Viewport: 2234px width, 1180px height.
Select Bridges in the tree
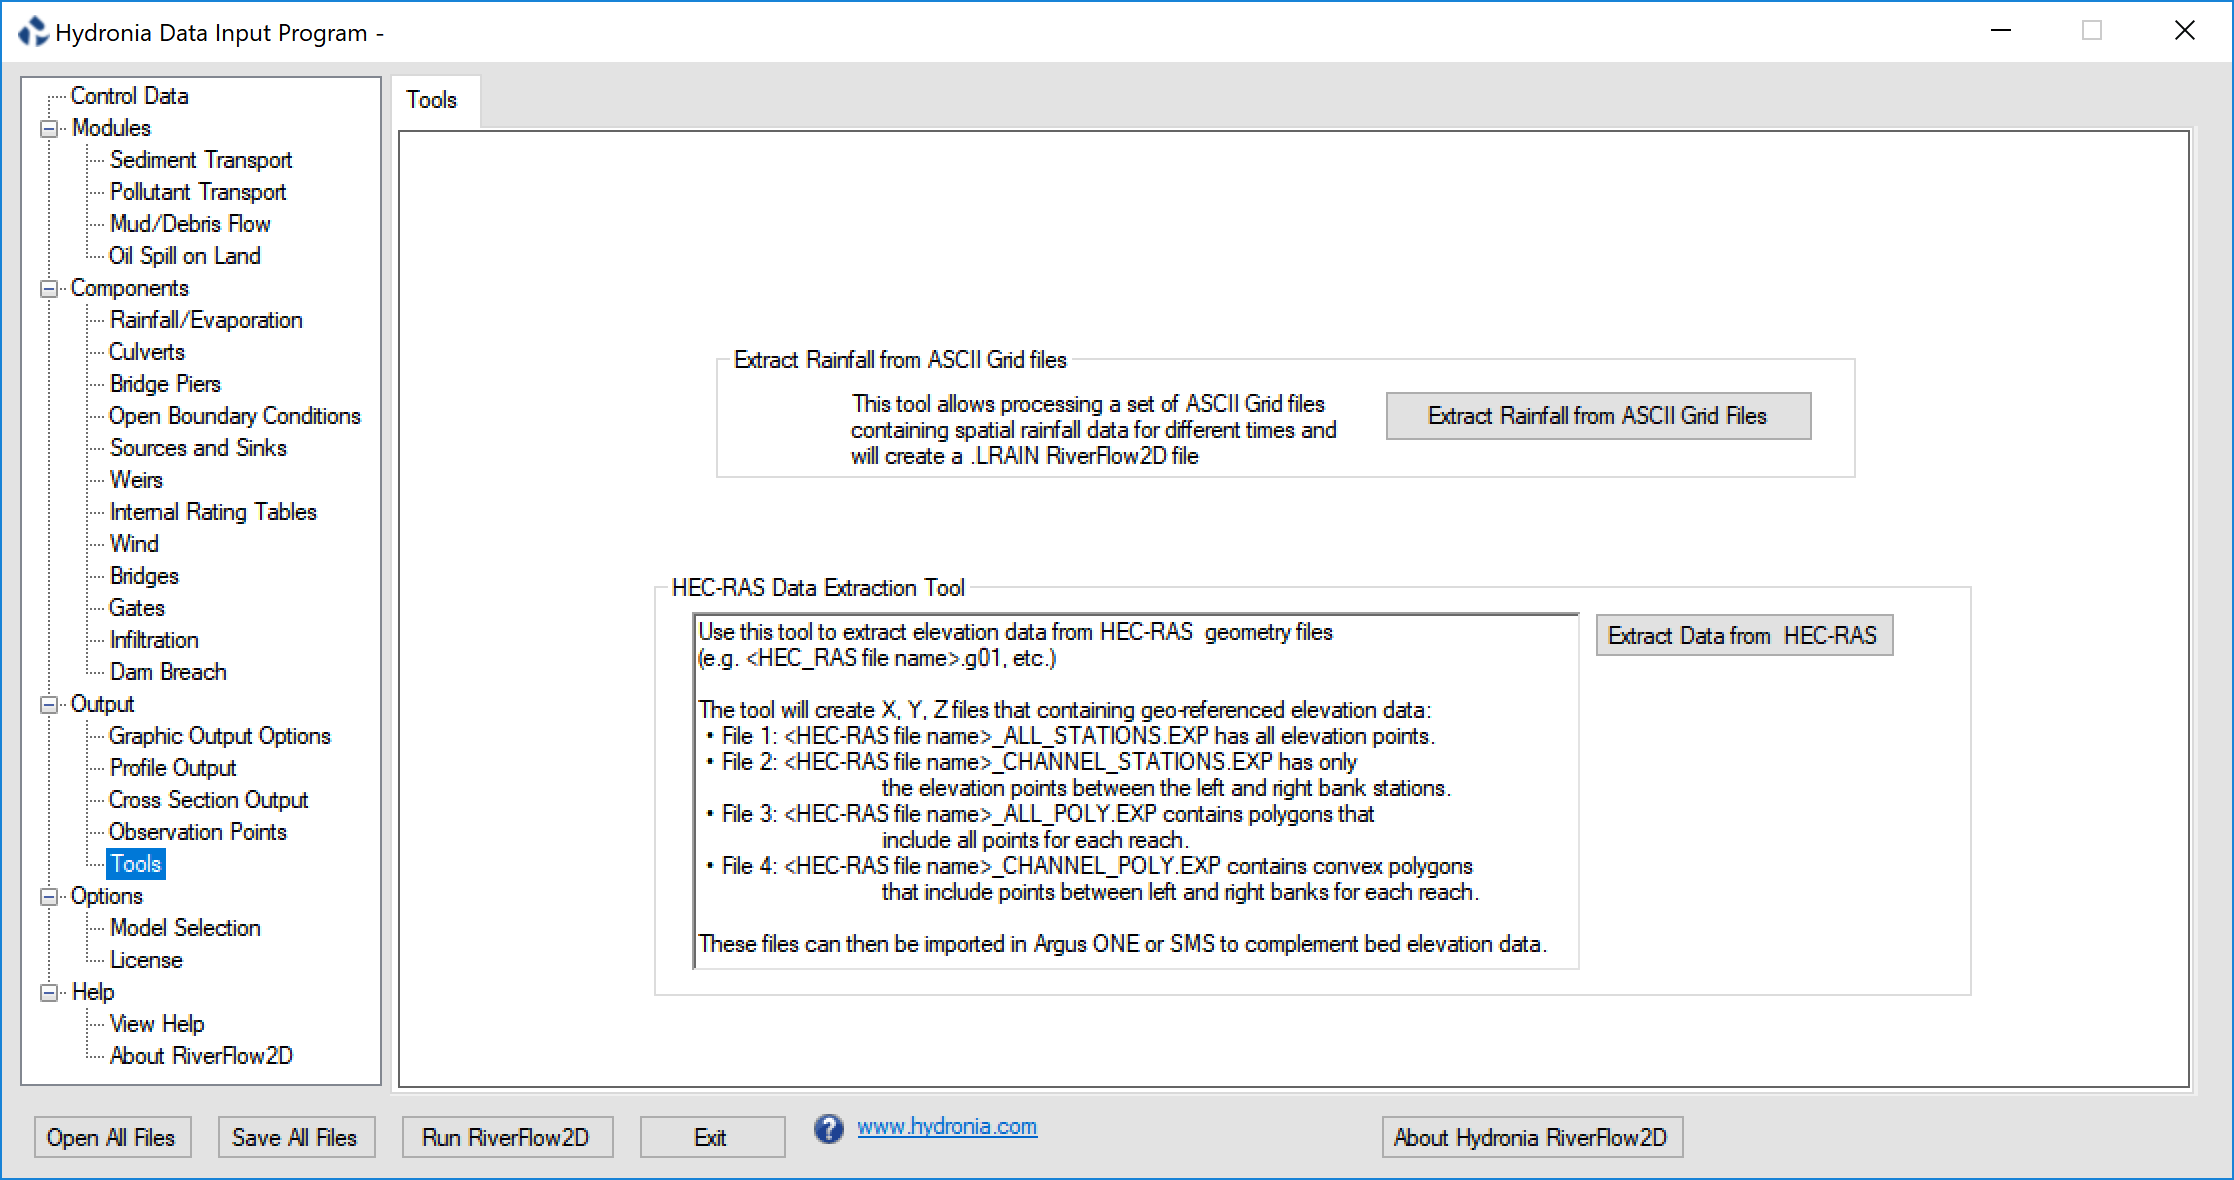coord(144,576)
